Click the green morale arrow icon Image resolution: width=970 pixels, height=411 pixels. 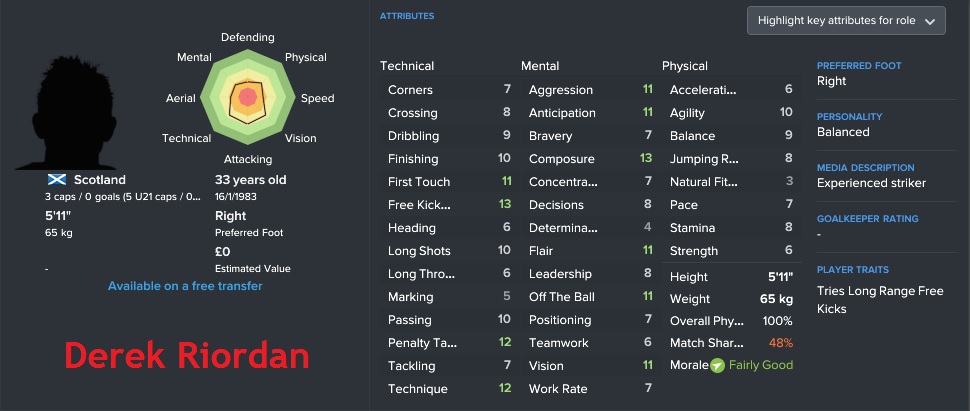717,365
